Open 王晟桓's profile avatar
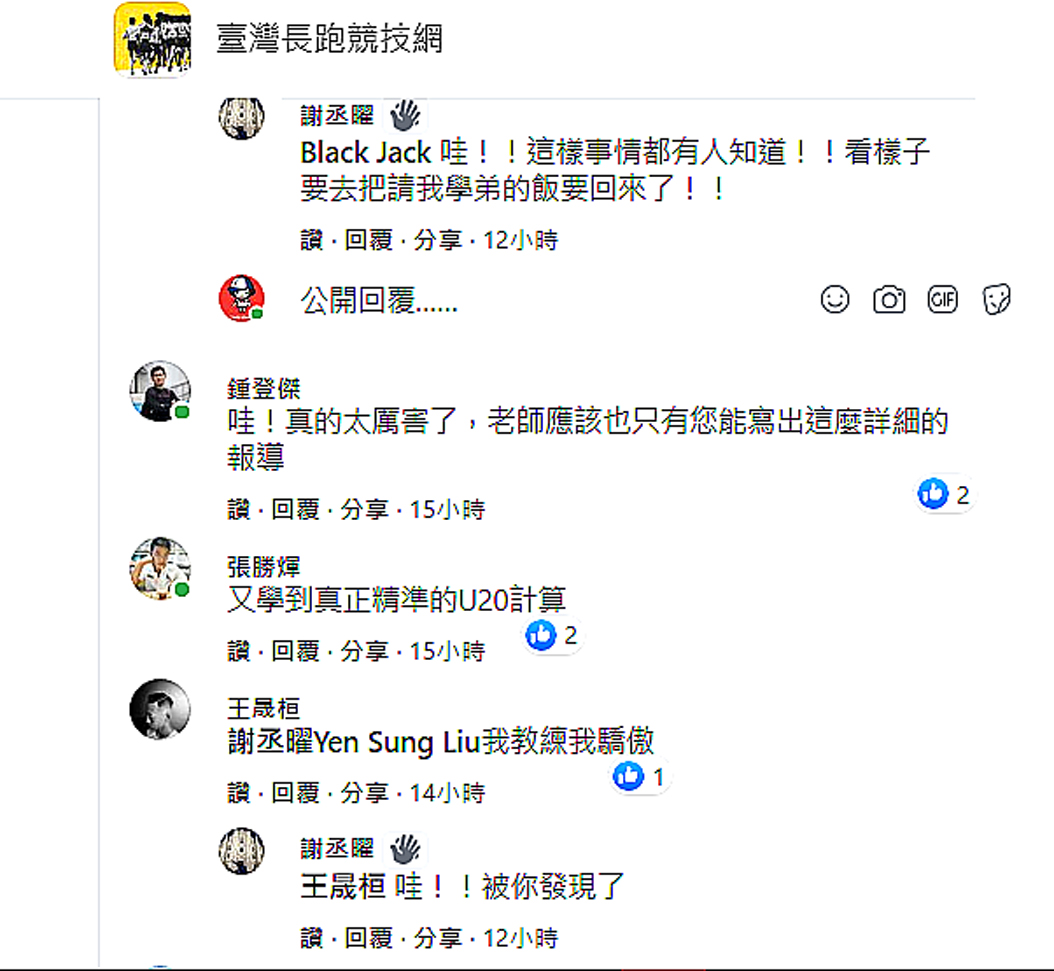Image resolution: width=1054 pixels, height=971 pixels. tap(160, 710)
